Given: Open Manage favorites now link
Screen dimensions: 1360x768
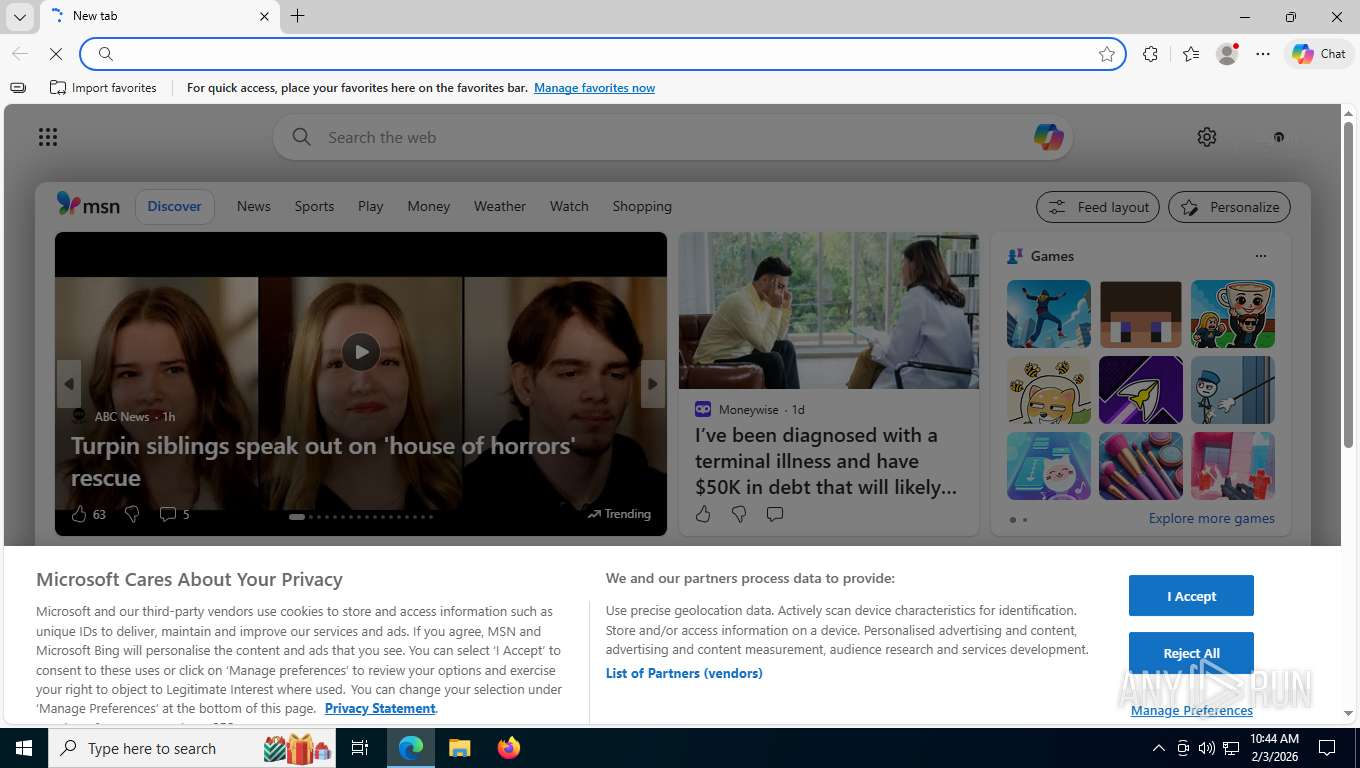Looking at the screenshot, I should point(594,88).
